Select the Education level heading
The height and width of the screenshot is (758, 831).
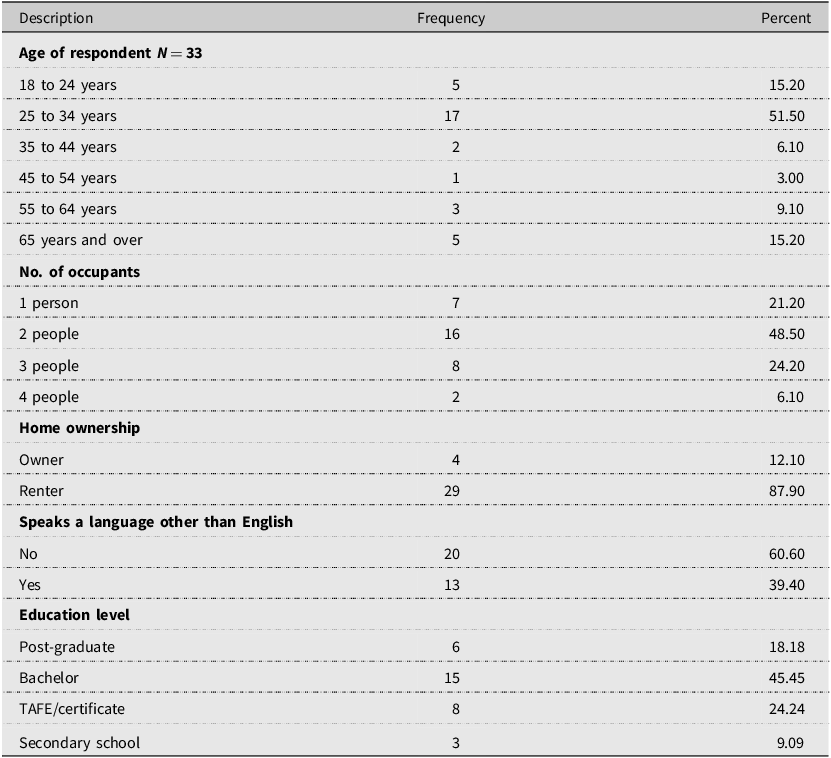tap(74, 615)
